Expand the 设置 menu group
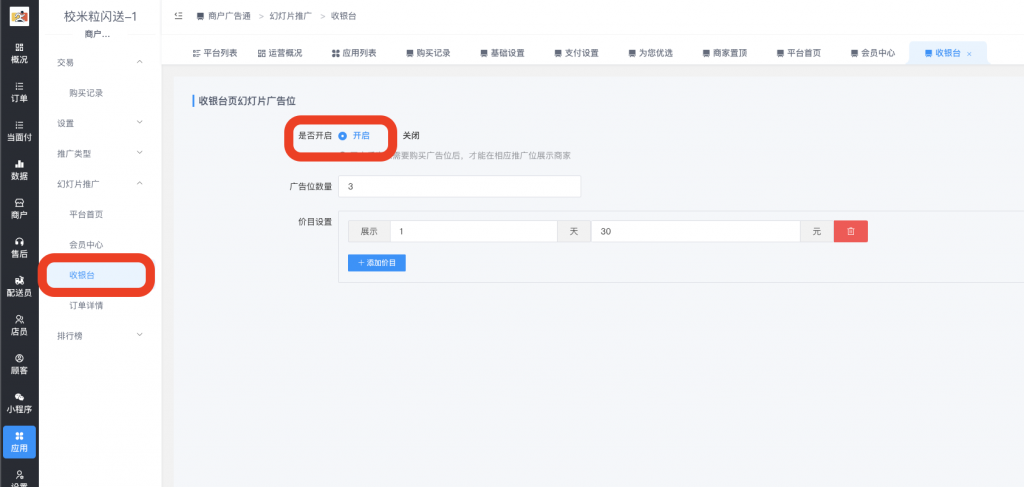The height and width of the screenshot is (487, 1024). (x=100, y=123)
